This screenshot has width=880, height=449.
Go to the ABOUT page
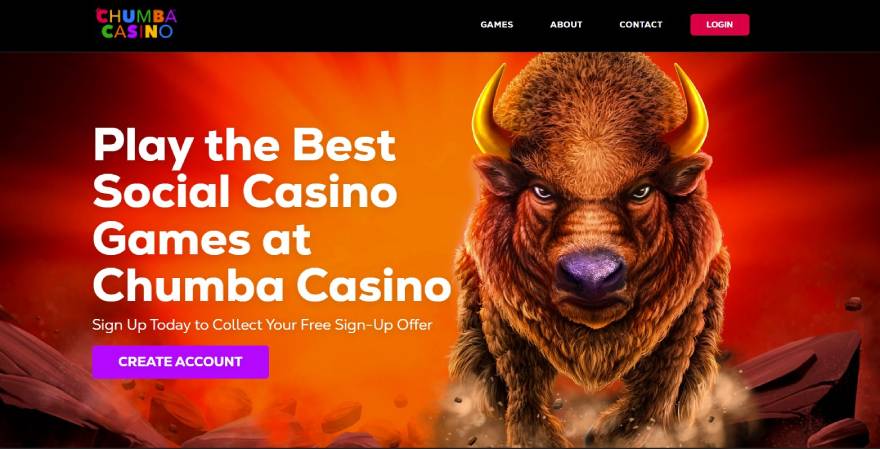coord(566,25)
